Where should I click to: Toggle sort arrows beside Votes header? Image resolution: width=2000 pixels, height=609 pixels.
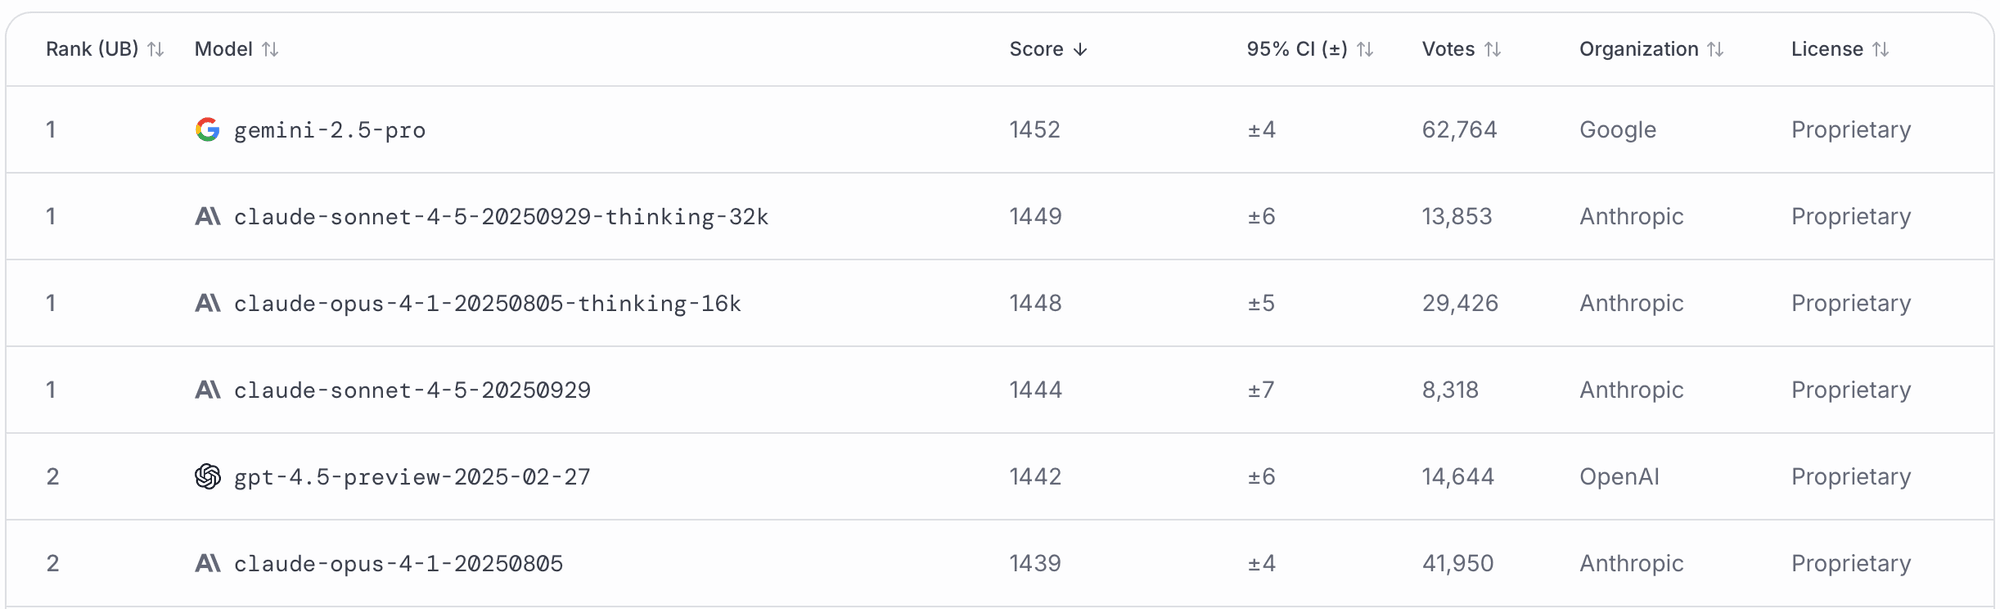tap(1492, 49)
